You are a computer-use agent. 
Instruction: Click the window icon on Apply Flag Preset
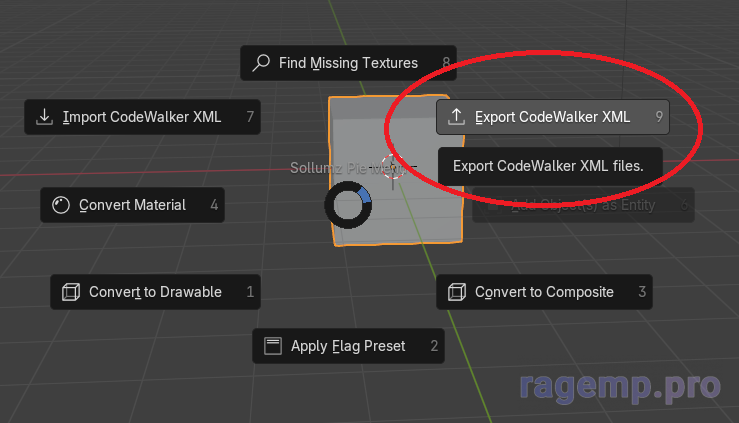[x=273, y=347]
